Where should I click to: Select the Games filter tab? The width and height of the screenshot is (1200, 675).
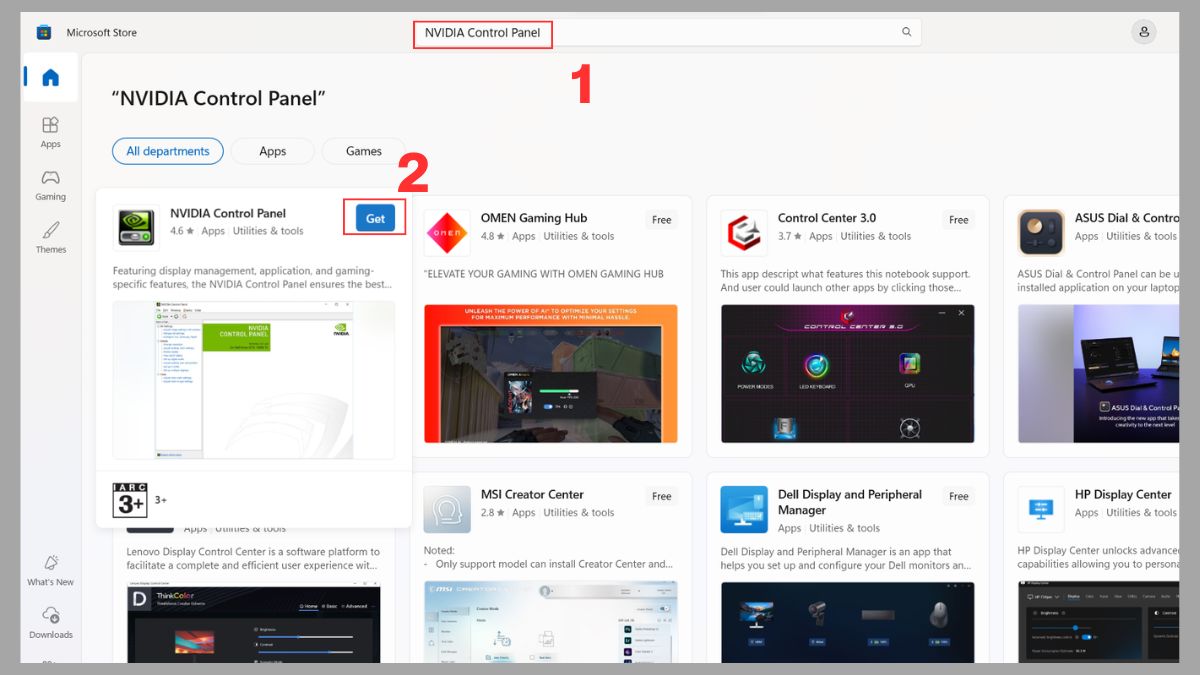364,151
